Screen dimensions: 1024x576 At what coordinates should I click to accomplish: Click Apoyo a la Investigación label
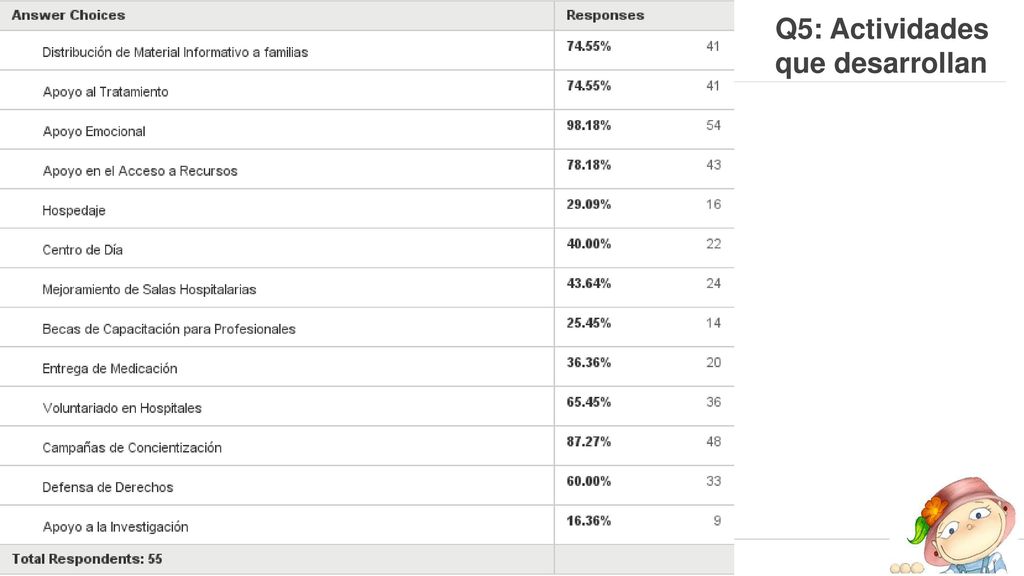[x=115, y=526]
